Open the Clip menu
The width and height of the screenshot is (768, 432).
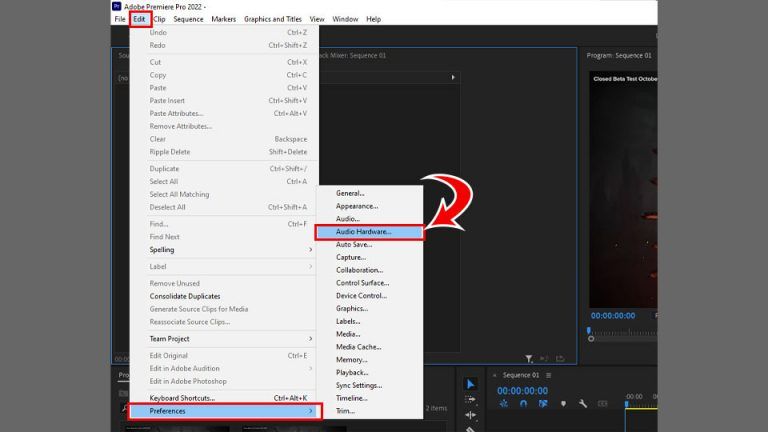160,19
